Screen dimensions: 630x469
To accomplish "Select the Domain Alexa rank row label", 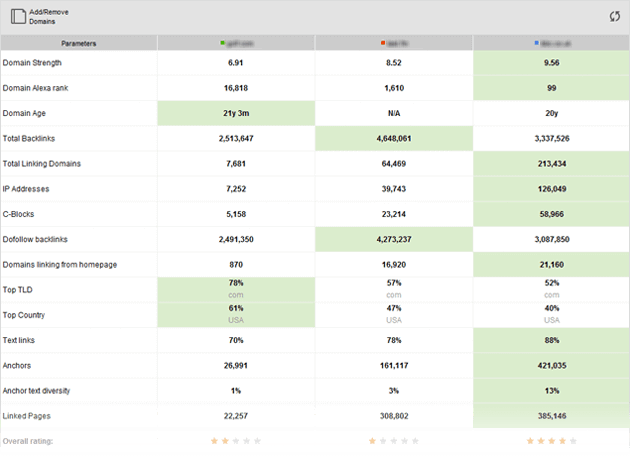I will point(36,88).
